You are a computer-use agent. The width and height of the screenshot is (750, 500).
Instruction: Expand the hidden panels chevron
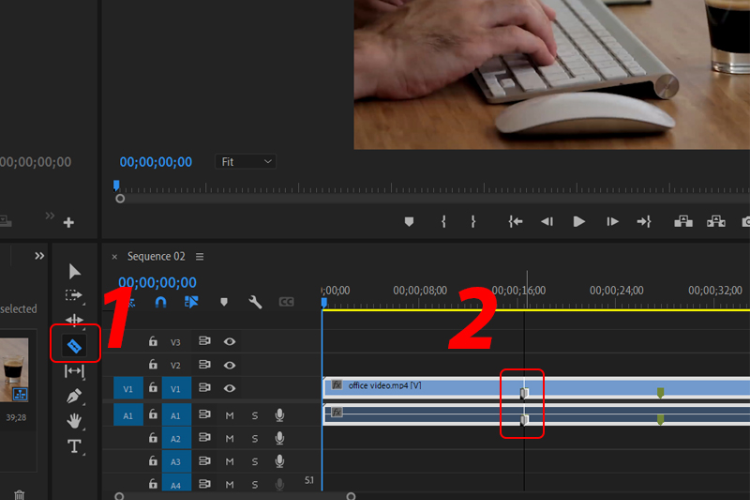[40, 256]
